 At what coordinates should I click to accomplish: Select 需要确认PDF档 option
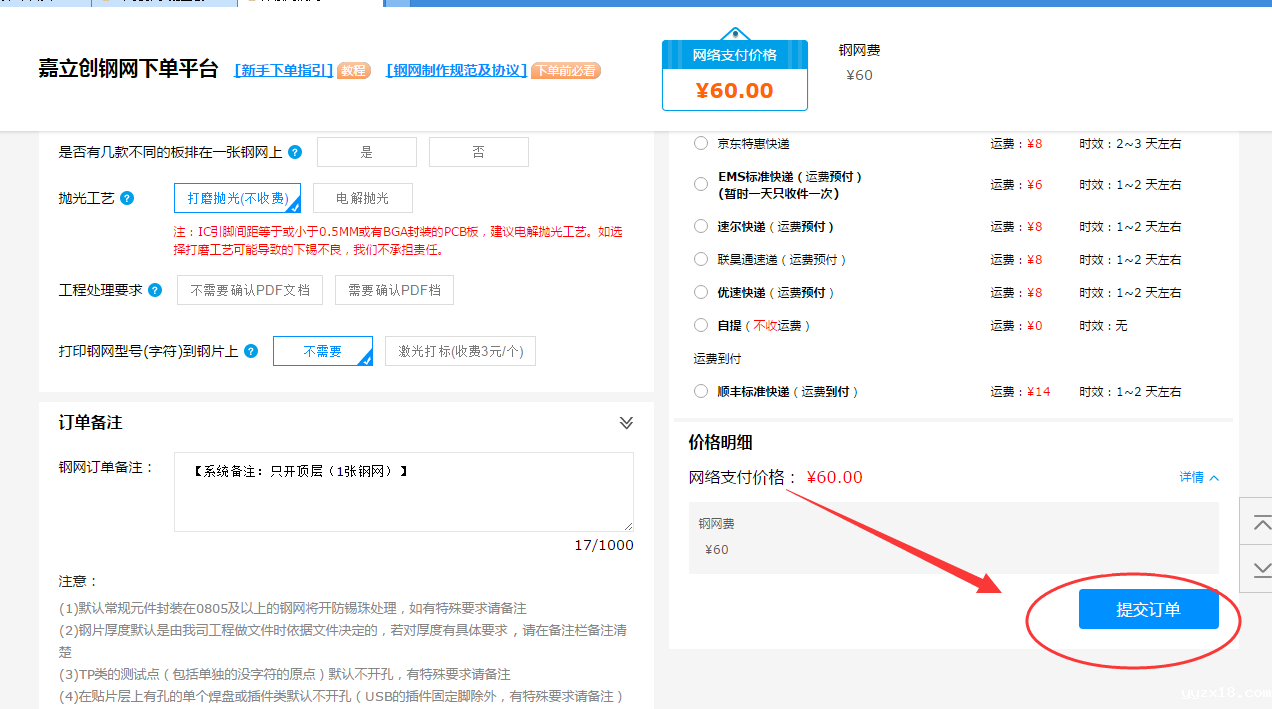[x=394, y=290]
